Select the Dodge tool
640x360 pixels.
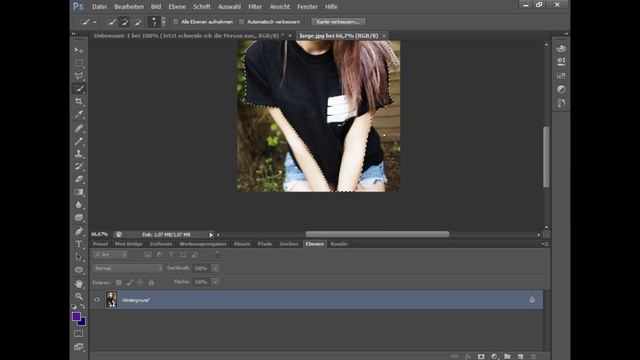click(x=79, y=218)
